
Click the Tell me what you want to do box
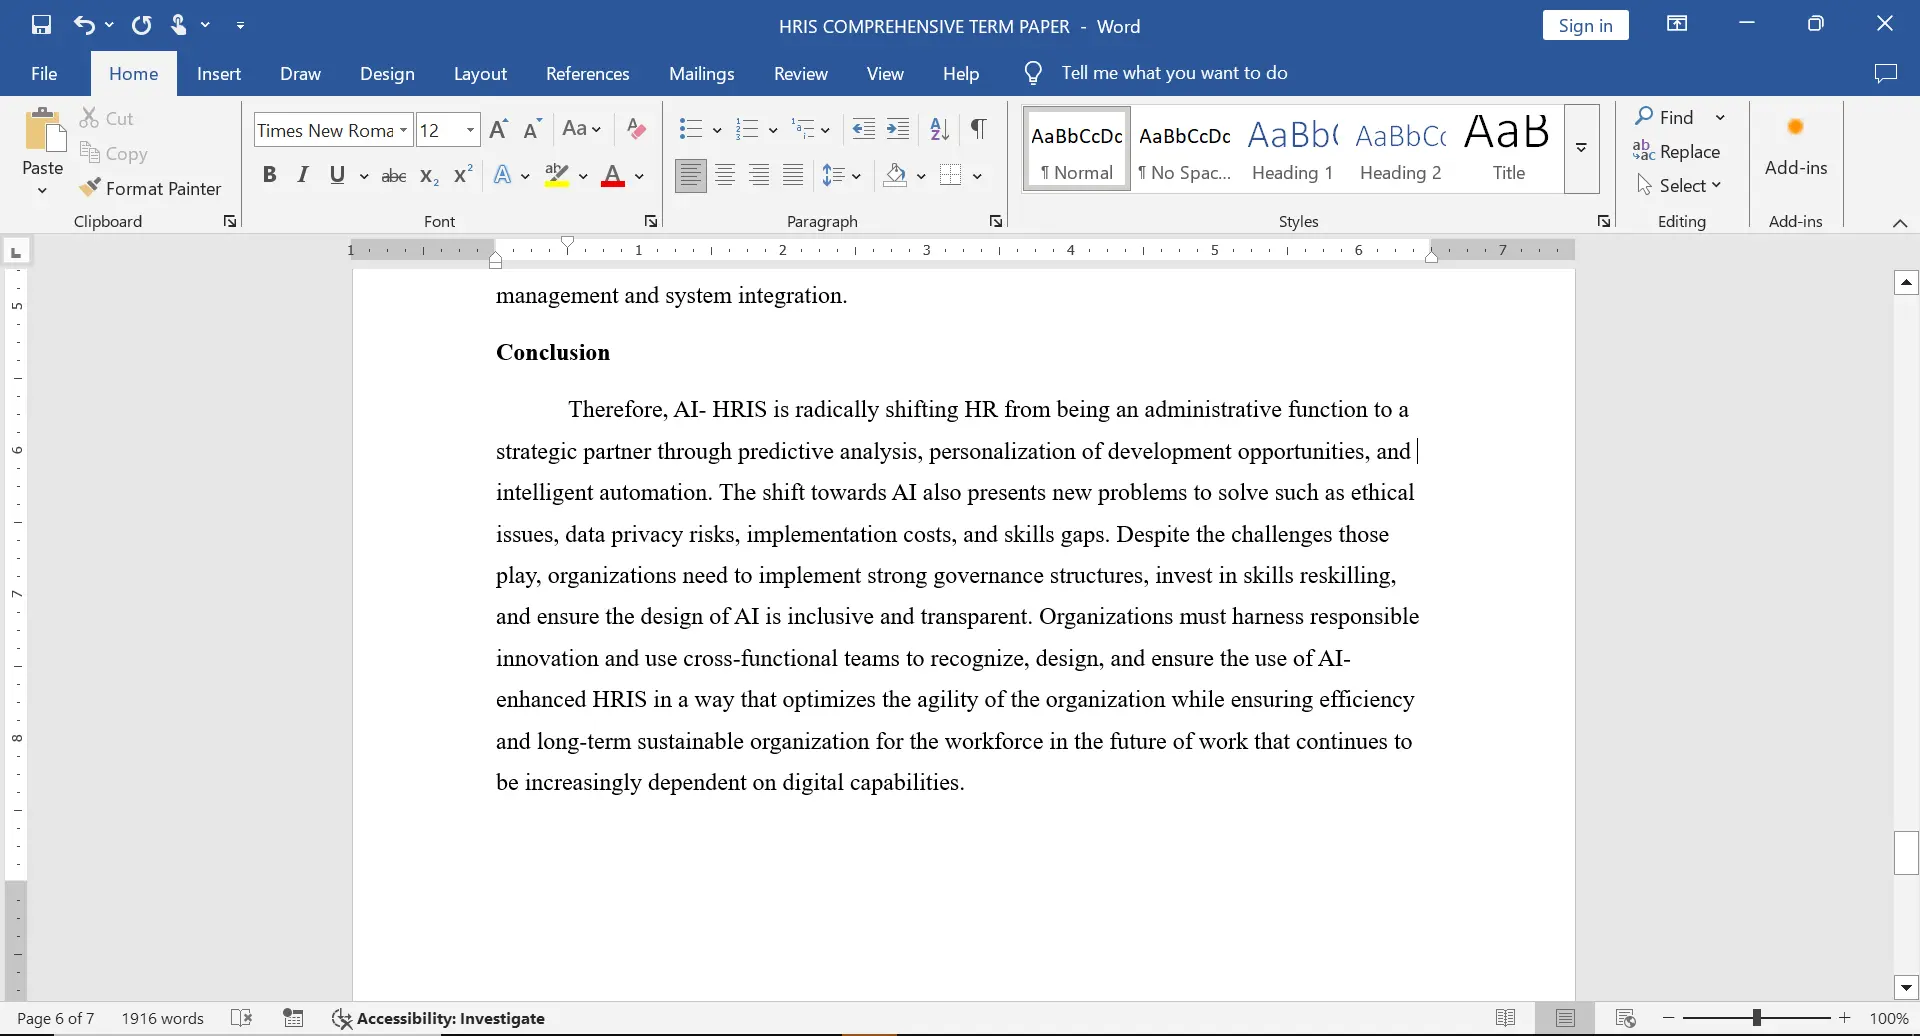click(x=1174, y=73)
